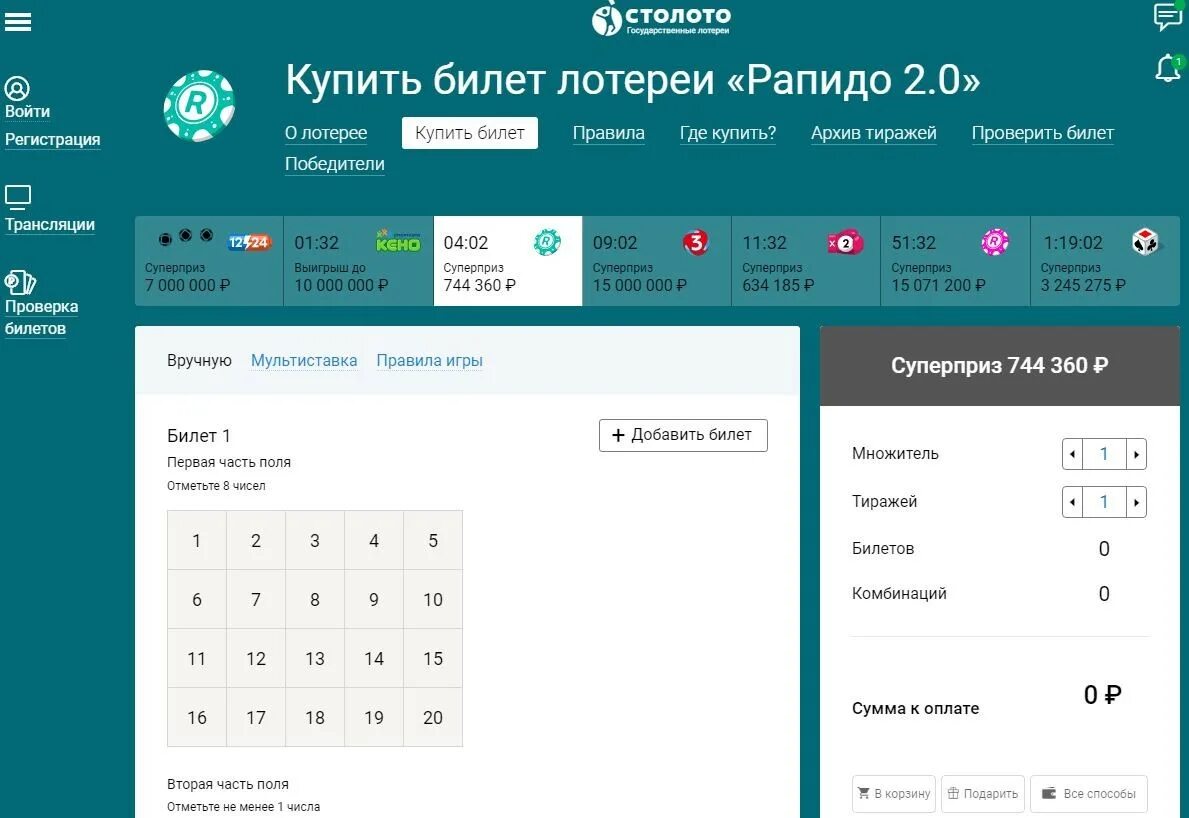Viewport: 1189px width, 818px height.
Task: Select the 01:32 Кено draw card
Action: tap(359, 262)
